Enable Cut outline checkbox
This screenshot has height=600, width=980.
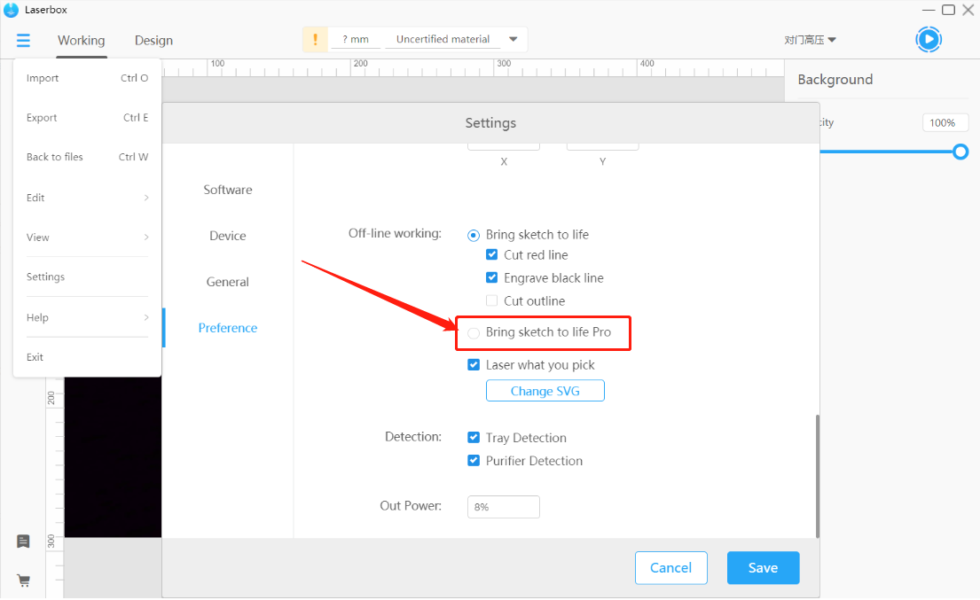[492, 301]
